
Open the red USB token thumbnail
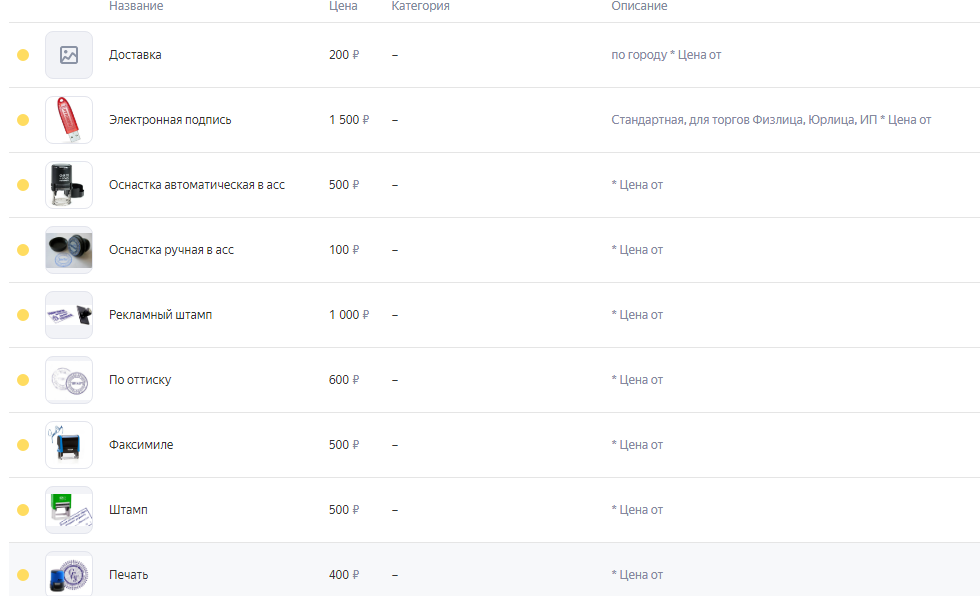[x=69, y=120]
